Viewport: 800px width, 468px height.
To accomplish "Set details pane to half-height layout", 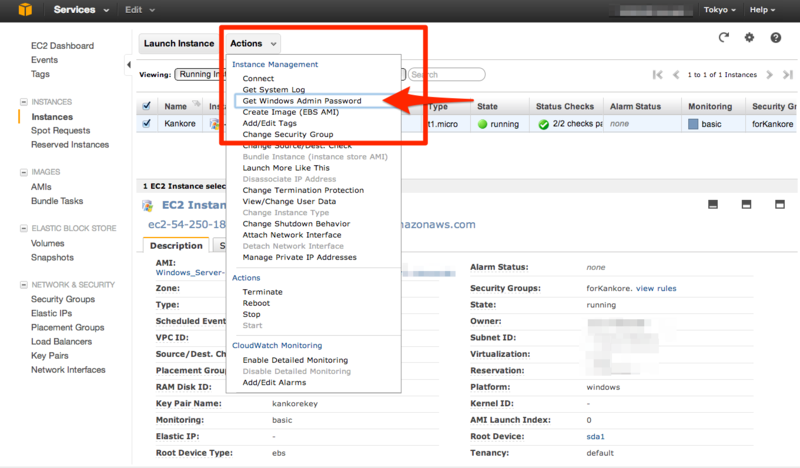I will [746, 205].
